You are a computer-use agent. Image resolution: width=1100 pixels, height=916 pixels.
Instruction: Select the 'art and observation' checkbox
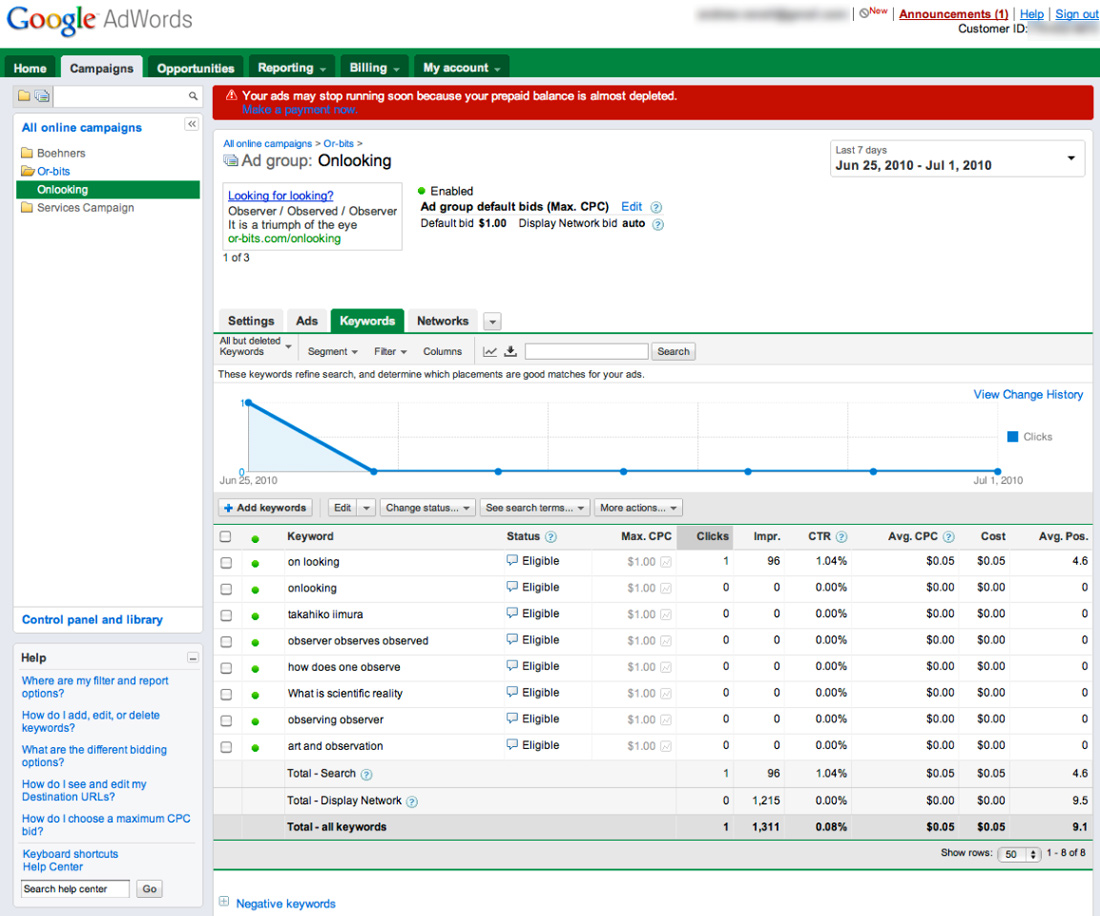pyautogui.click(x=226, y=747)
